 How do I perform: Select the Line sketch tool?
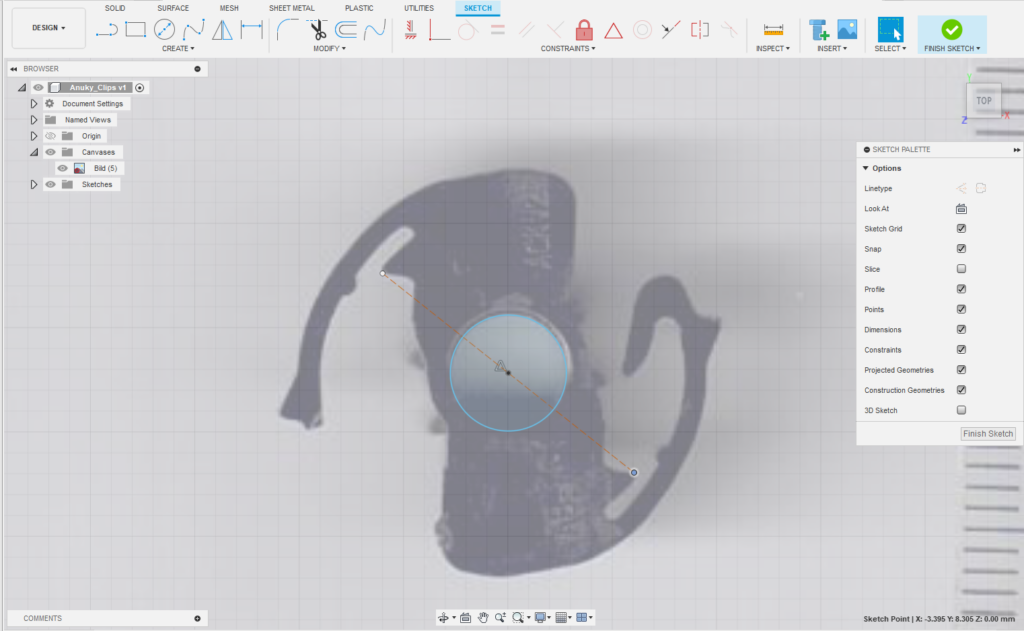point(106,30)
